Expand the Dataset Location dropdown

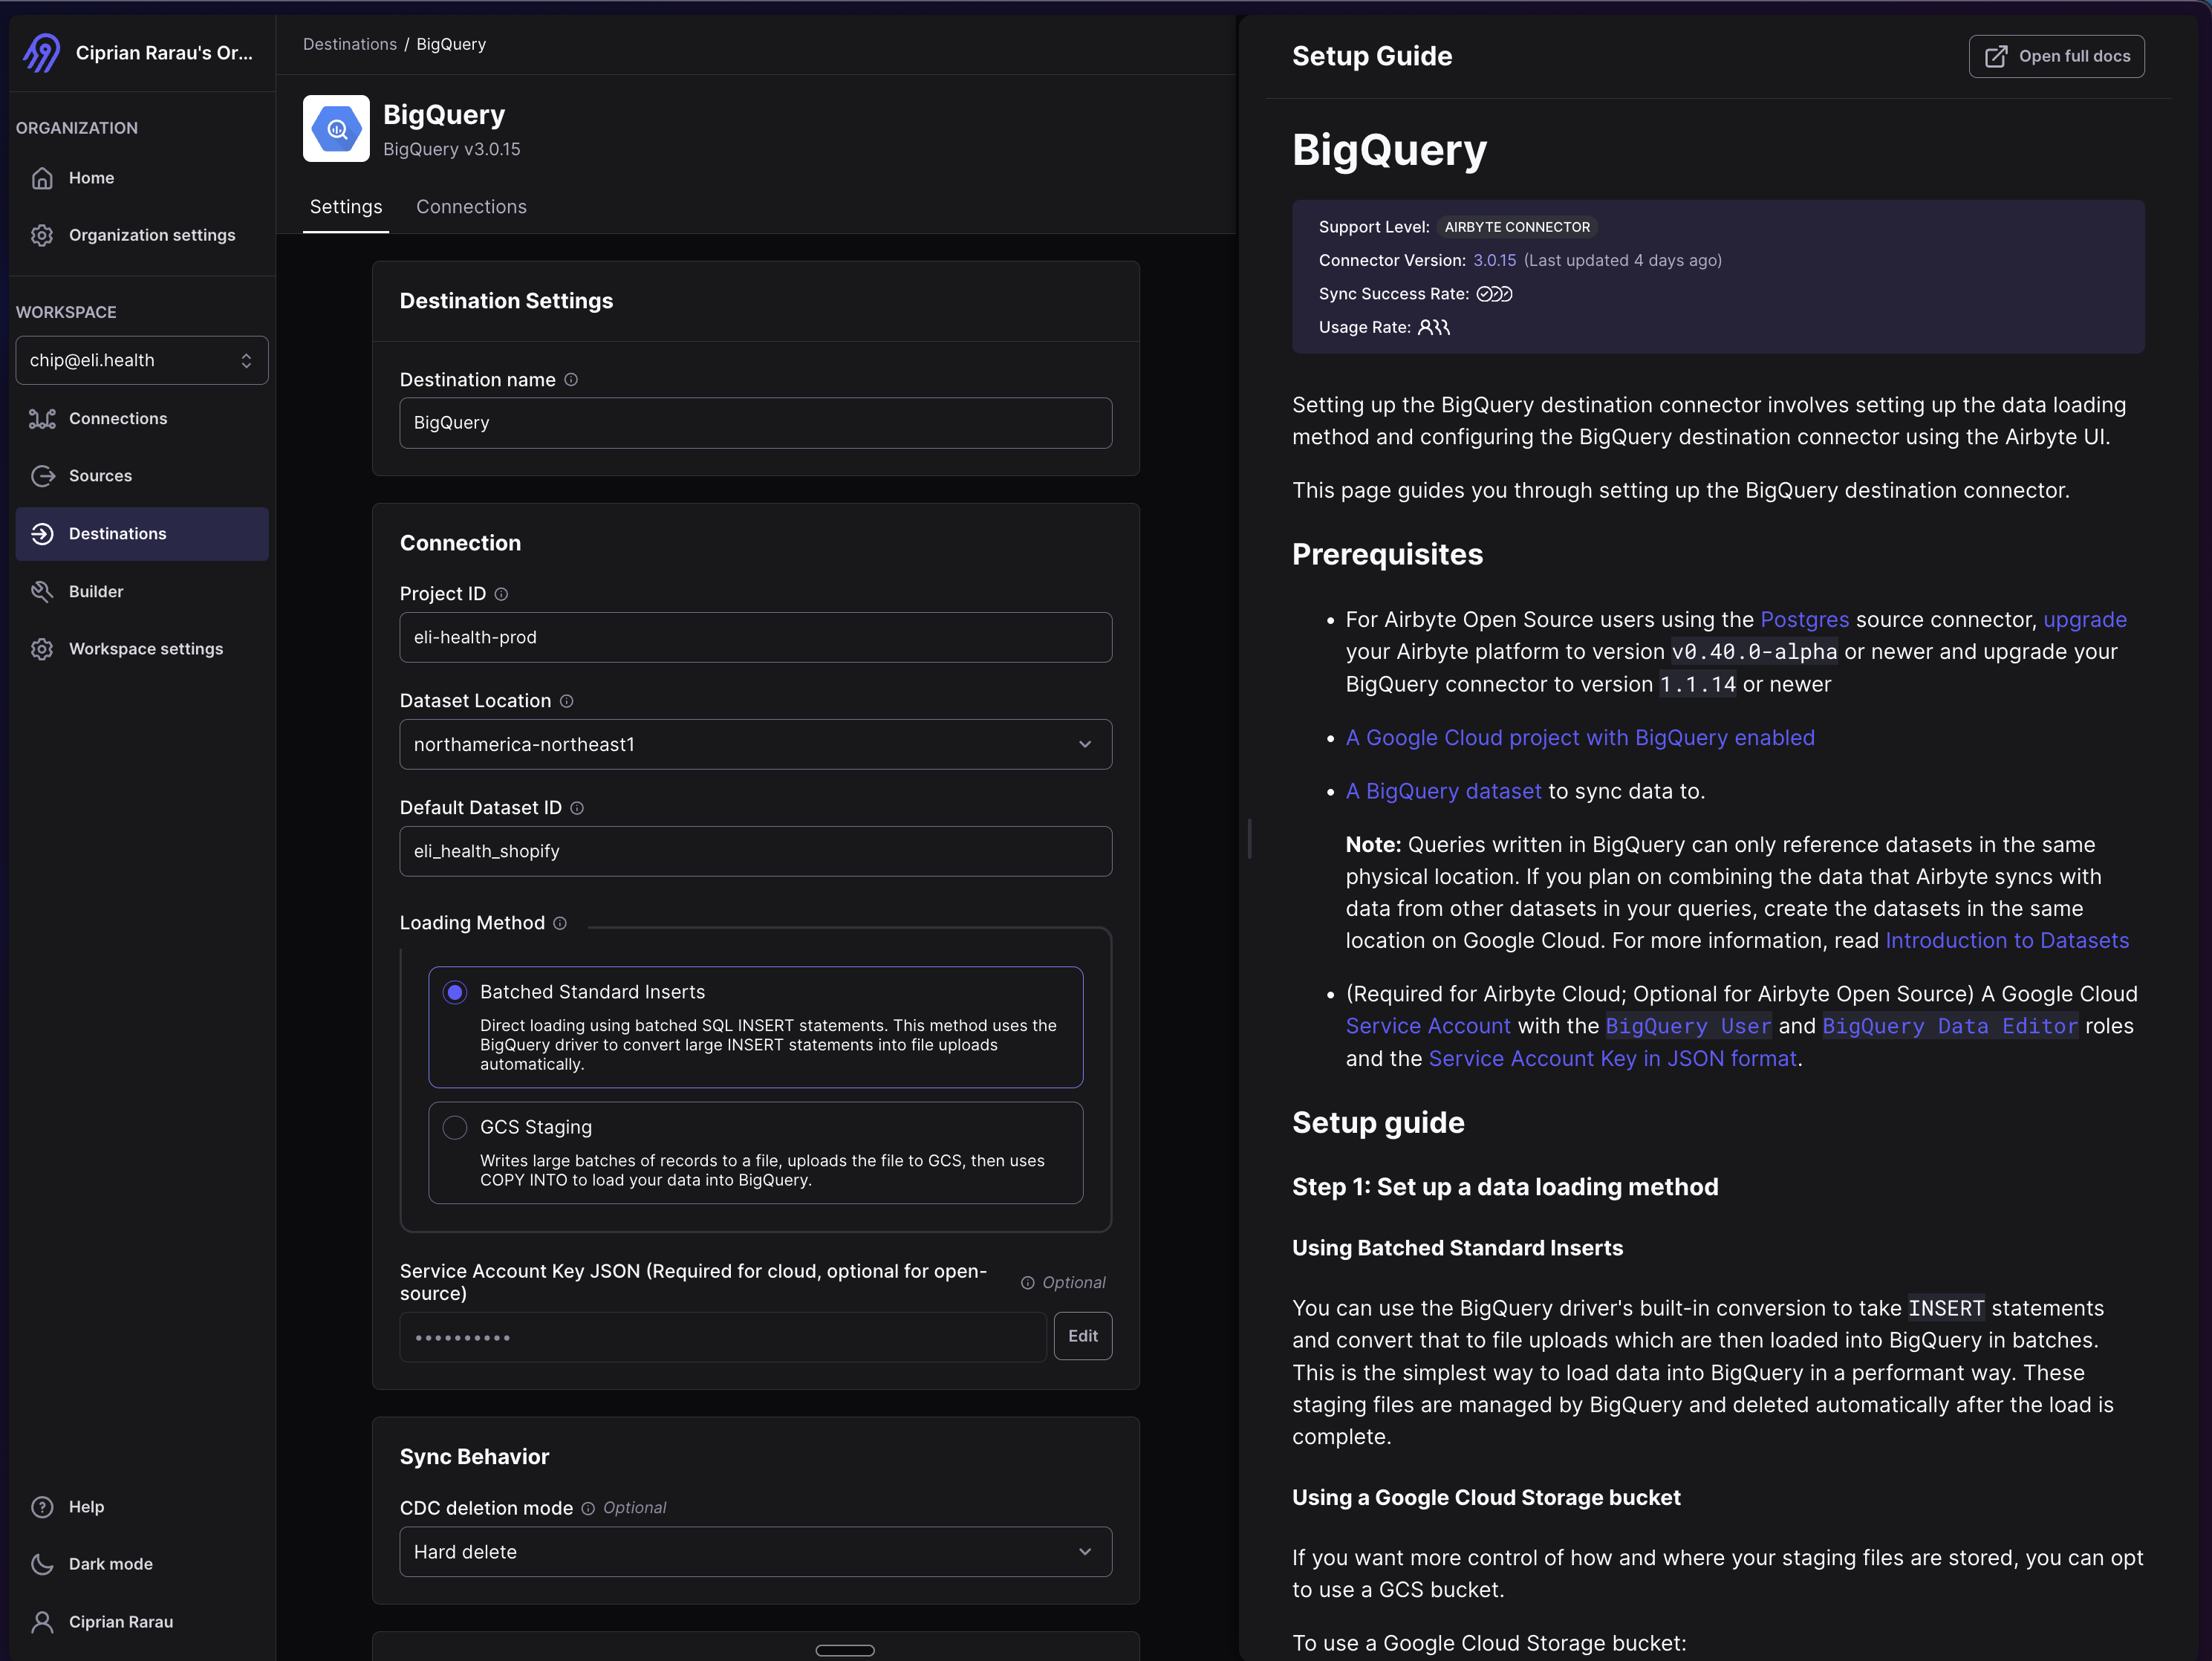click(755, 744)
